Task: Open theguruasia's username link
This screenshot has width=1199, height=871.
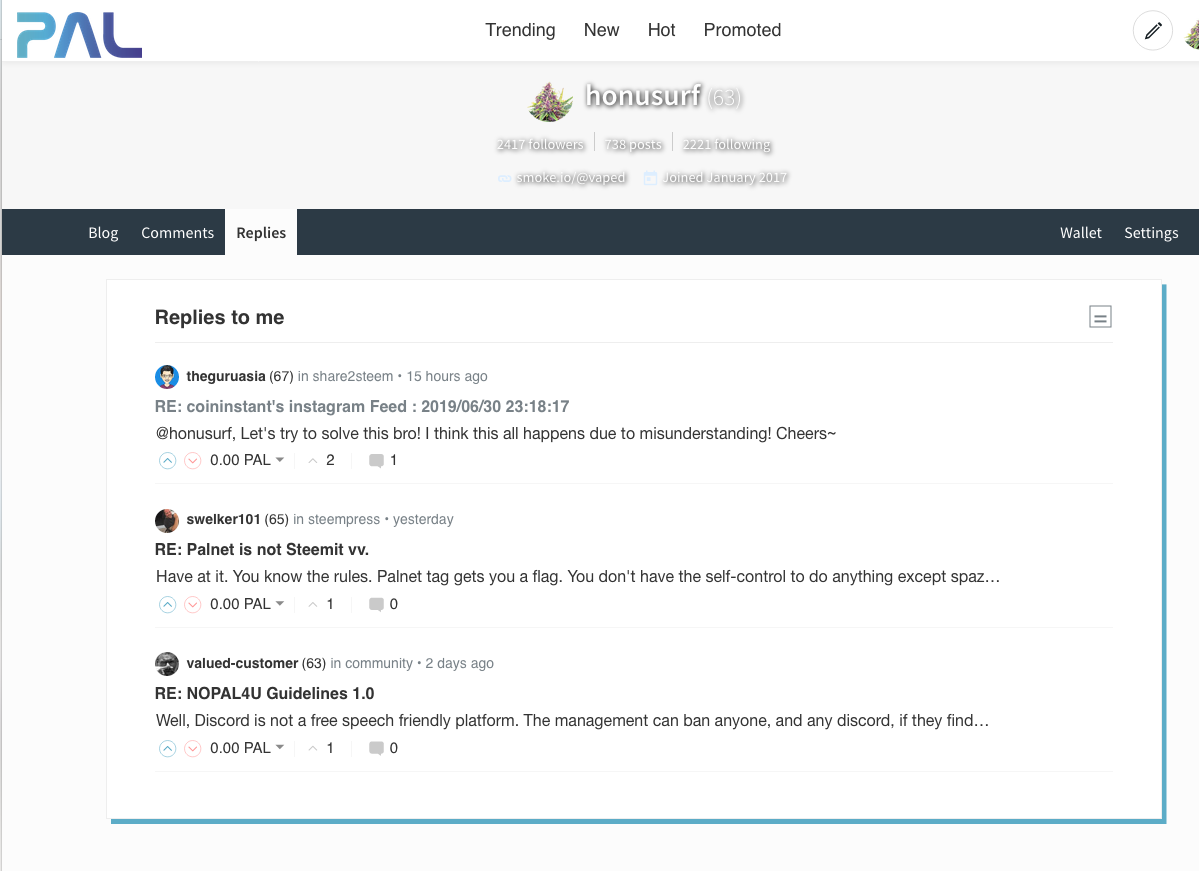Action: tap(226, 376)
